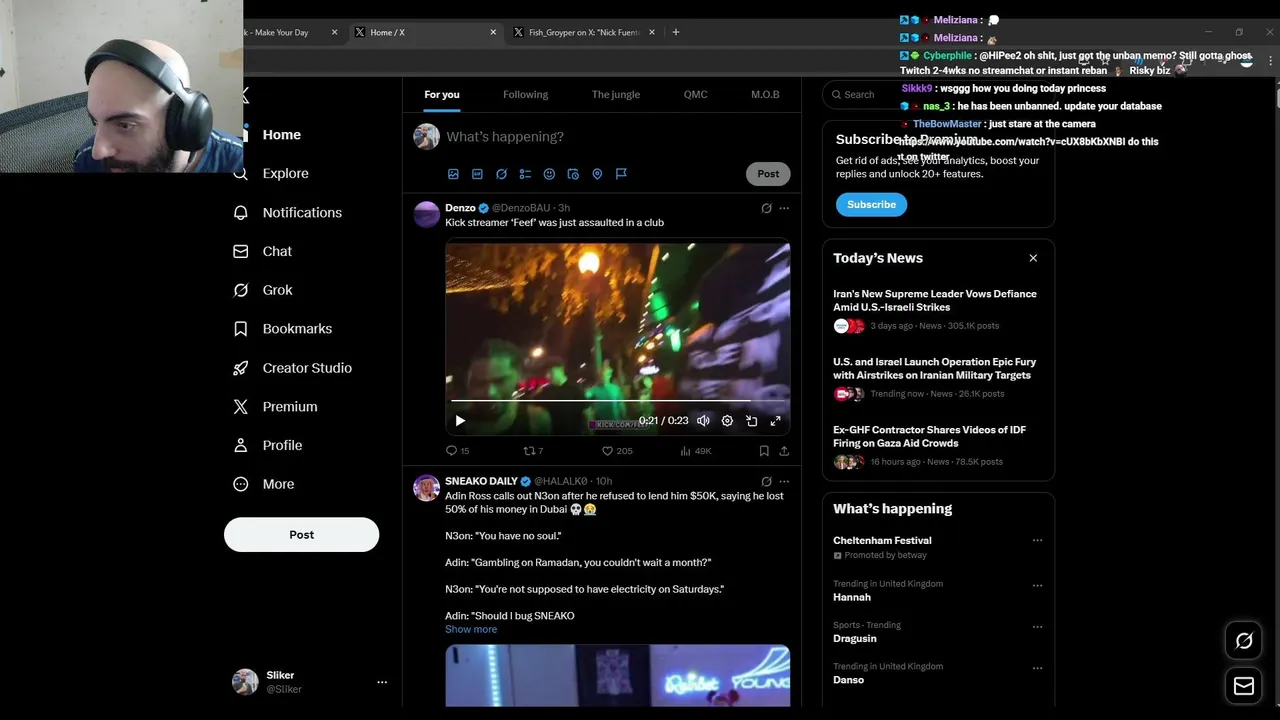The image size is (1280, 720).
Task: Play the Feef club video
Action: tap(460, 421)
